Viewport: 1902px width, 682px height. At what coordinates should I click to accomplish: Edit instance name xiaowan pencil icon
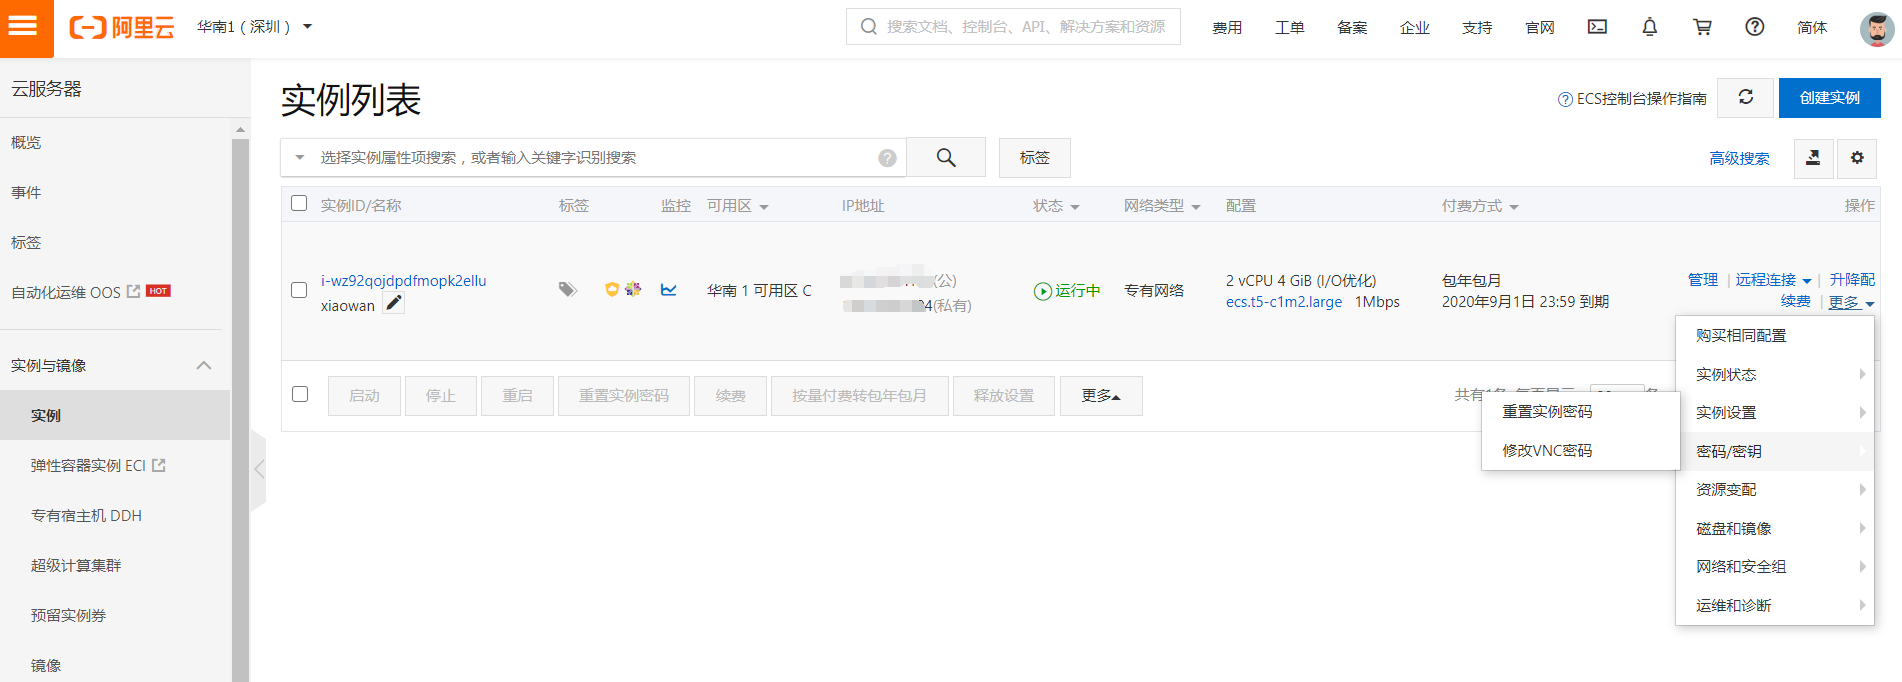pos(394,304)
